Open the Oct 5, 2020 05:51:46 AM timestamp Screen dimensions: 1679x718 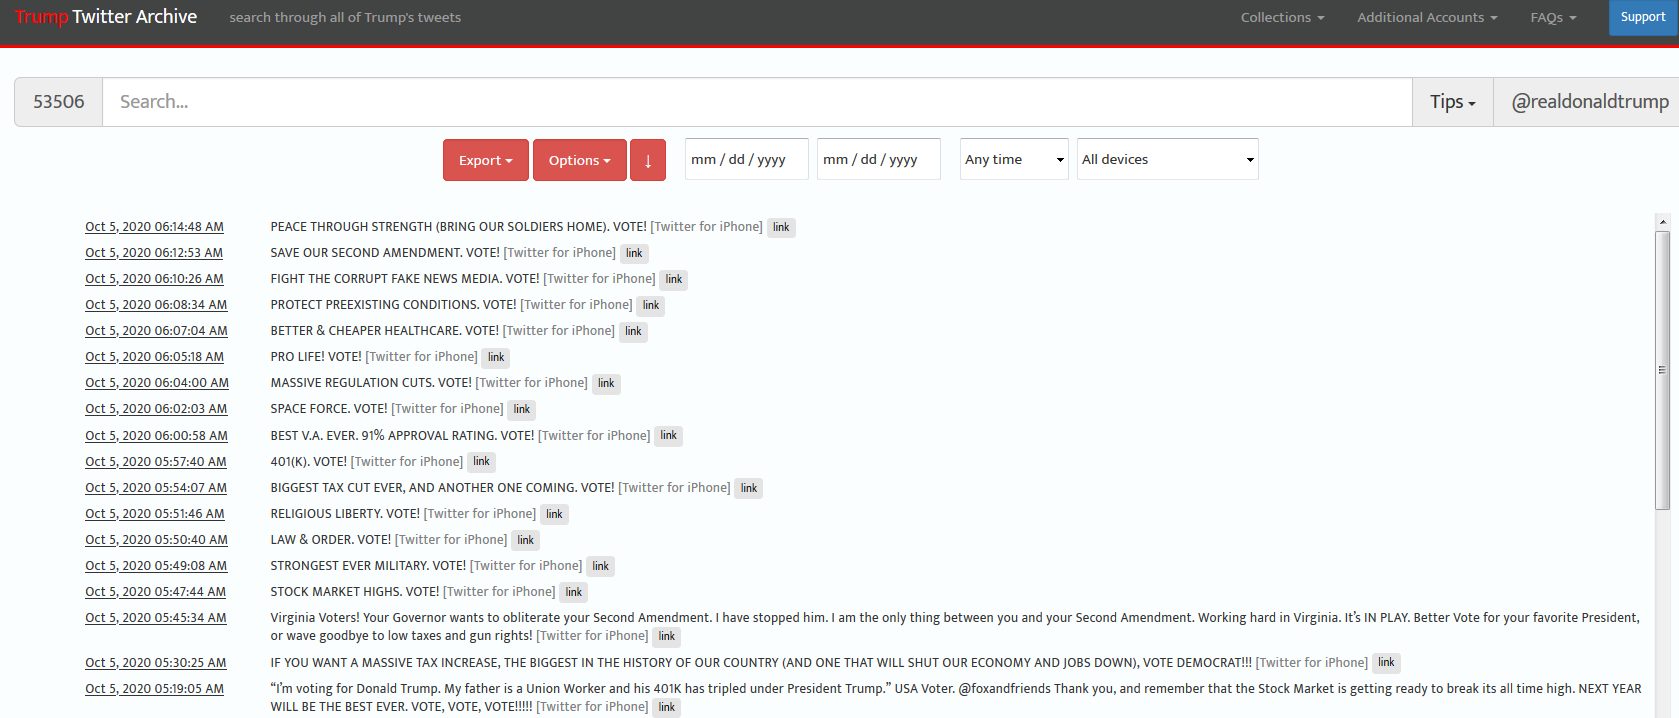click(155, 514)
